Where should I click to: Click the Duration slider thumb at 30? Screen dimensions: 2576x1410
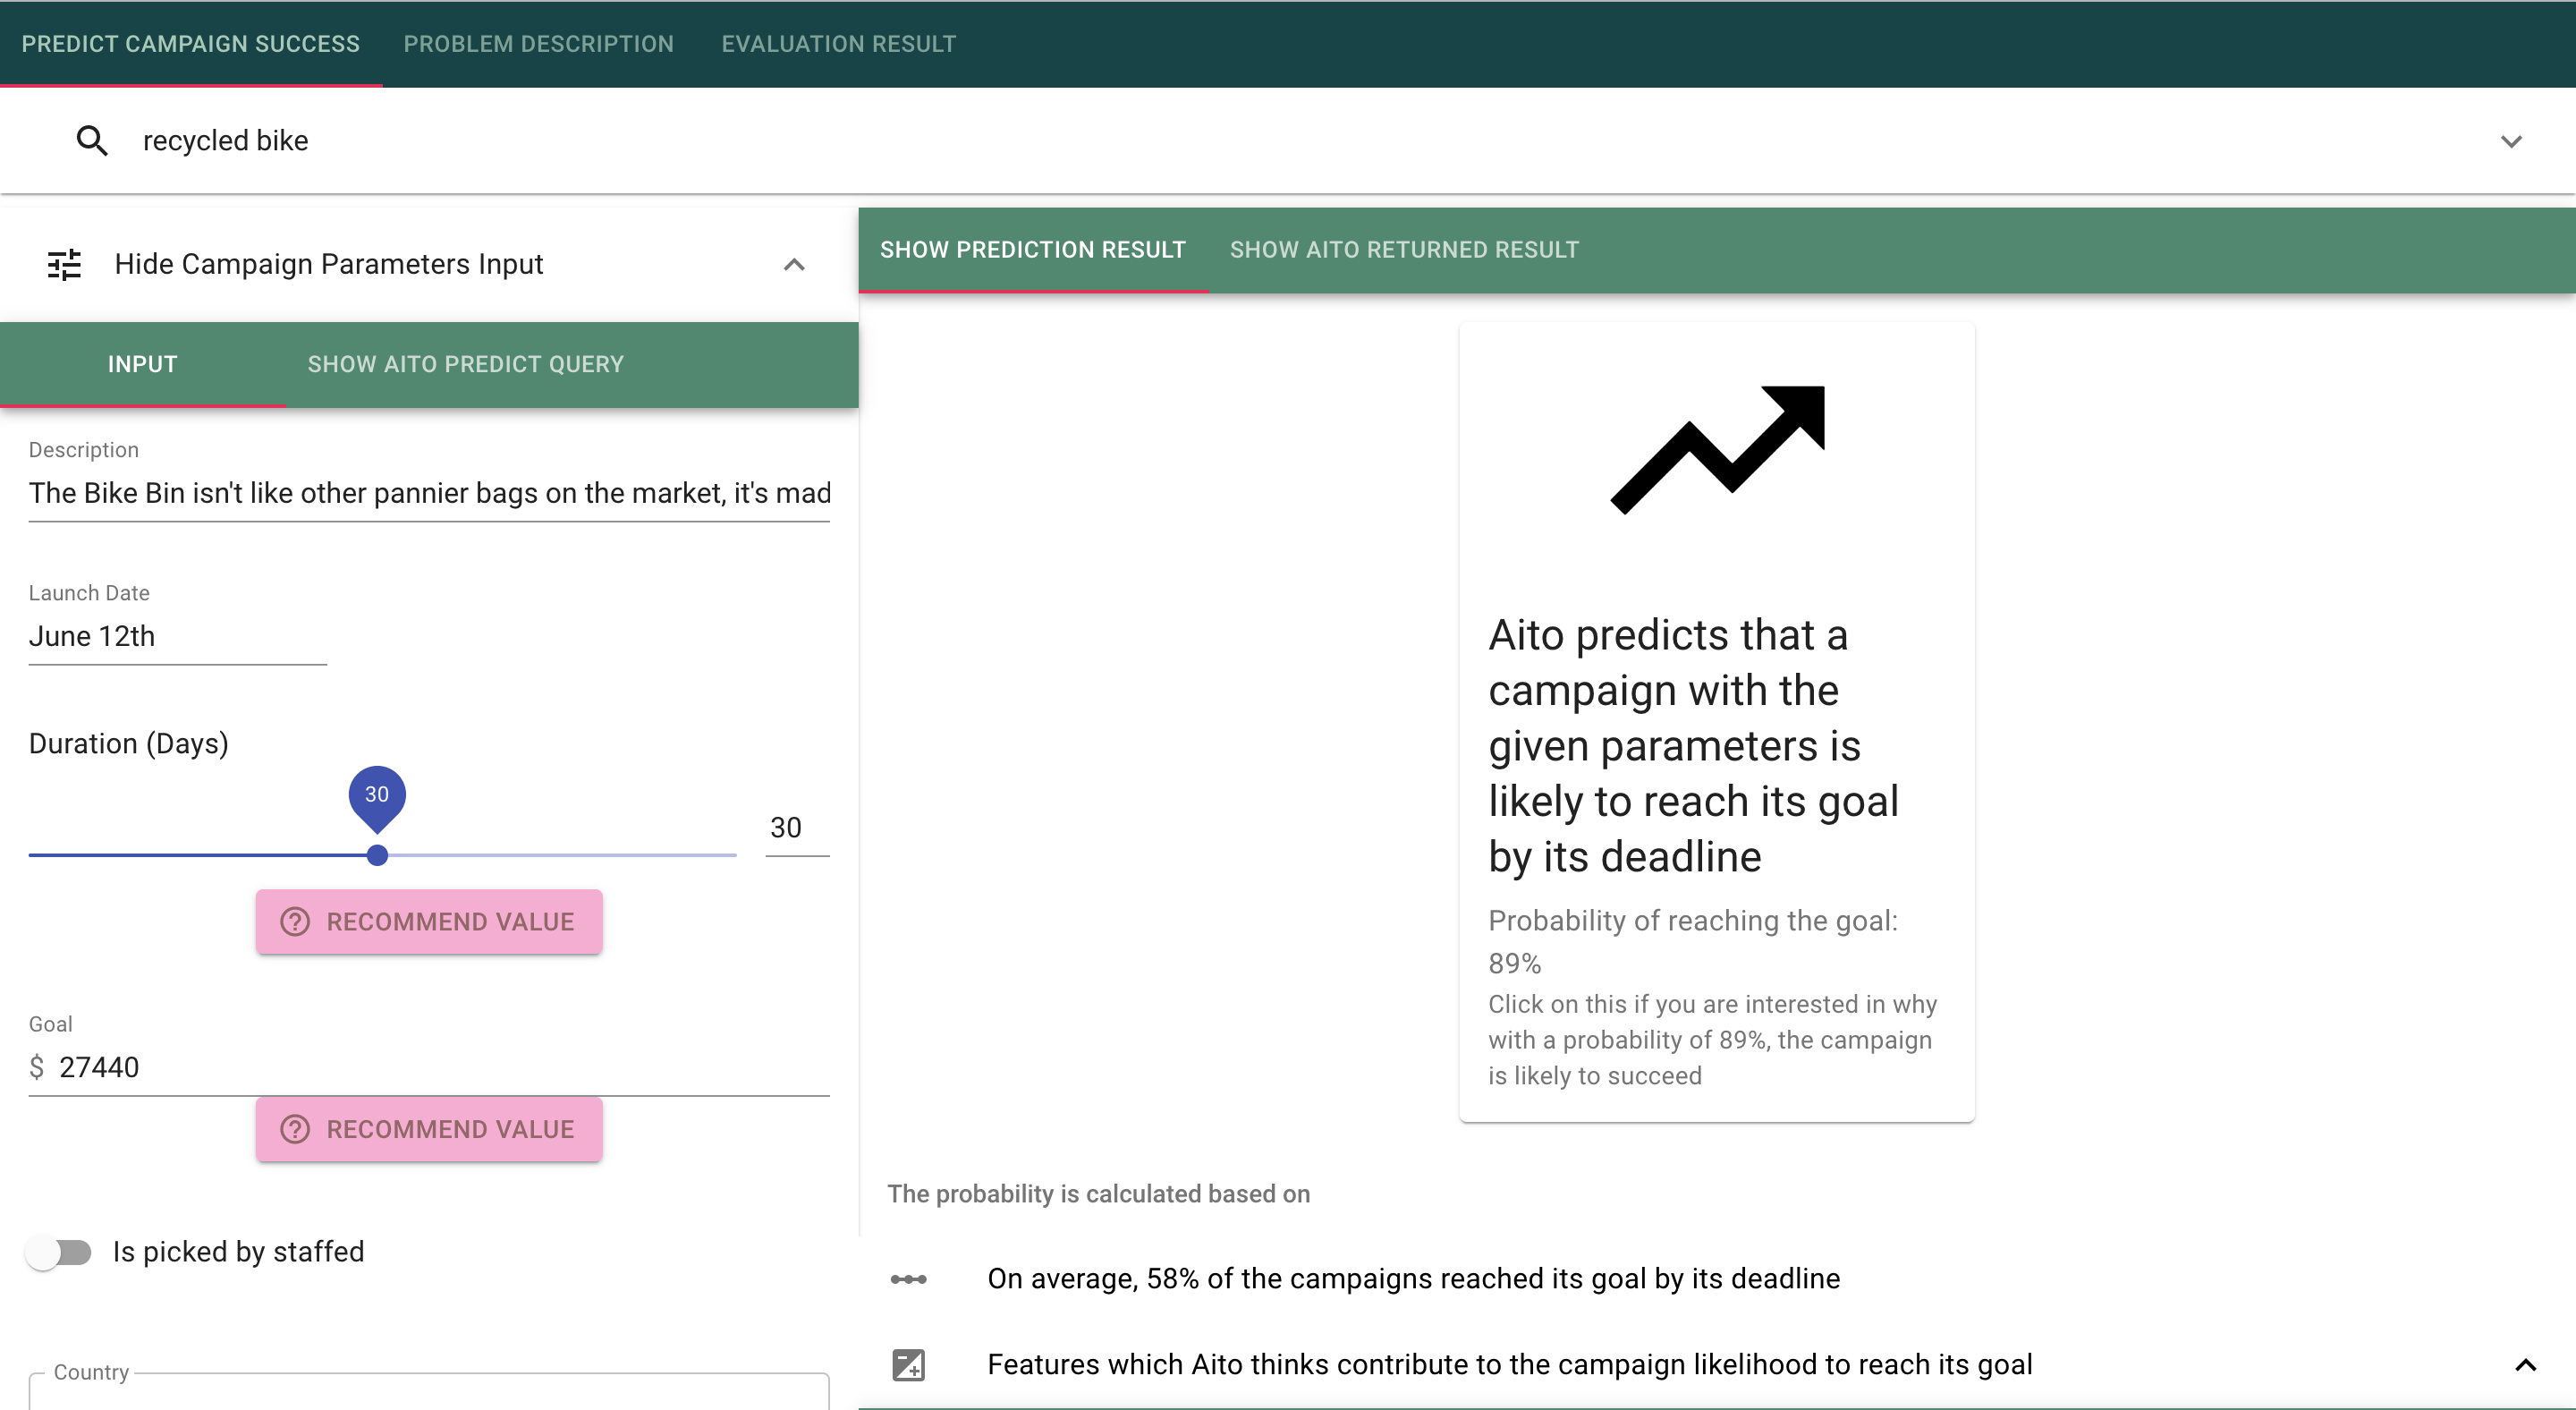tap(377, 856)
